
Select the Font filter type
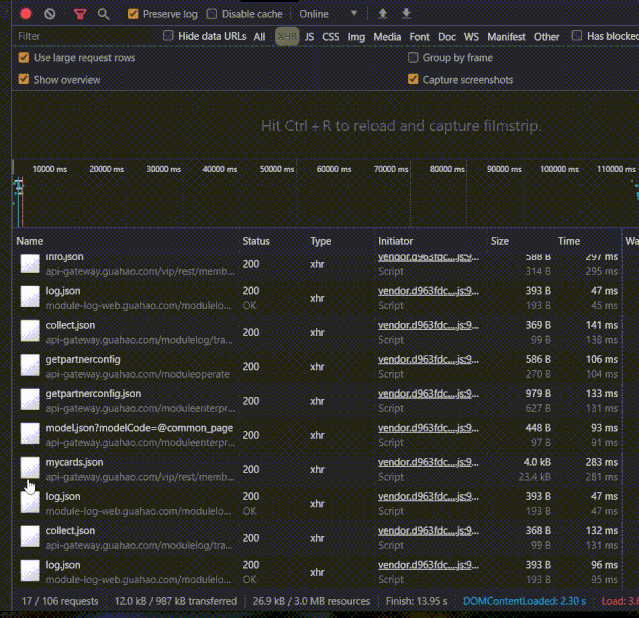click(420, 37)
